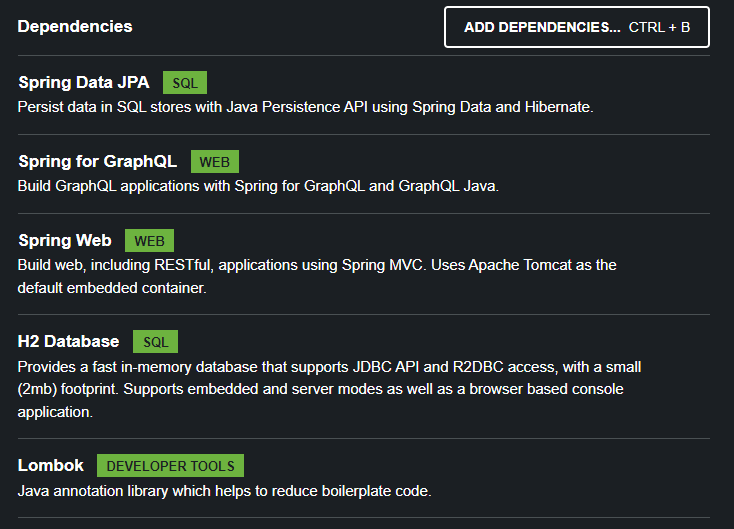The height and width of the screenshot is (529, 734).
Task: Click the WEB tag beside Spring Web
Action: click(149, 241)
